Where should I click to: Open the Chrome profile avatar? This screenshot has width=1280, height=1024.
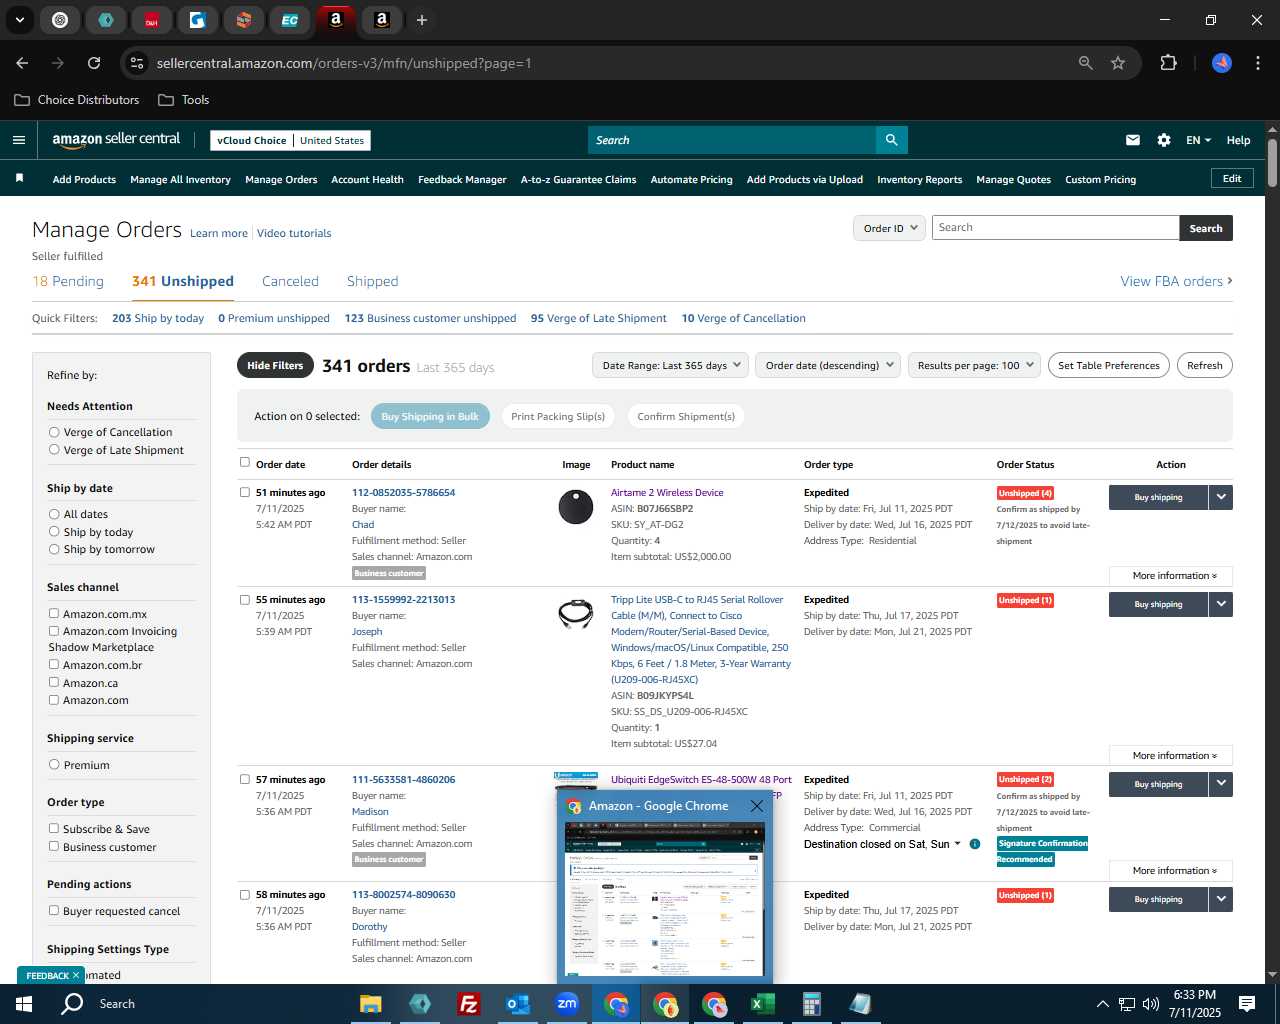pyautogui.click(x=1221, y=63)
